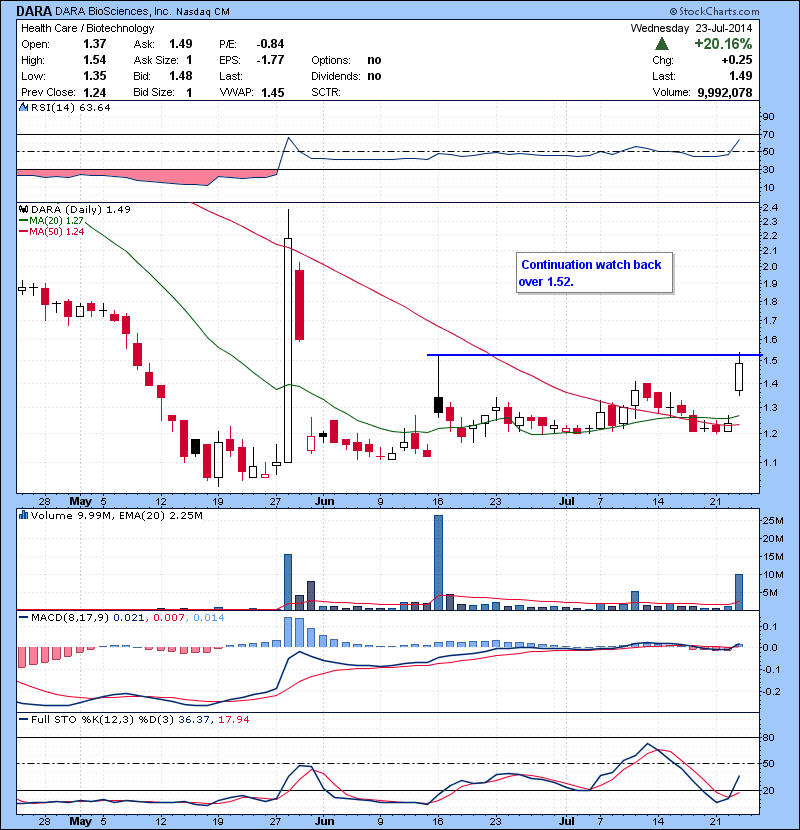Click the MACD value 0.021 text

[128, 618]
